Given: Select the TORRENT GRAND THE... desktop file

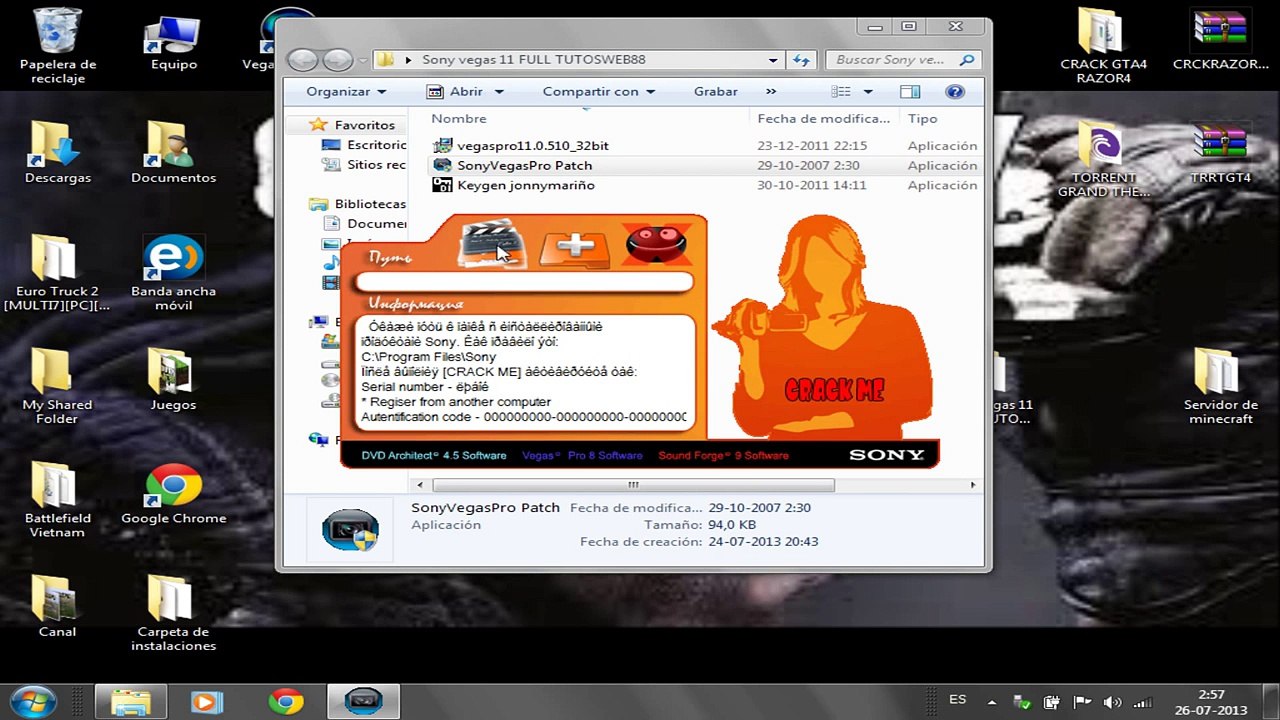Looking at the screenshot, I should click(1104, 159).
